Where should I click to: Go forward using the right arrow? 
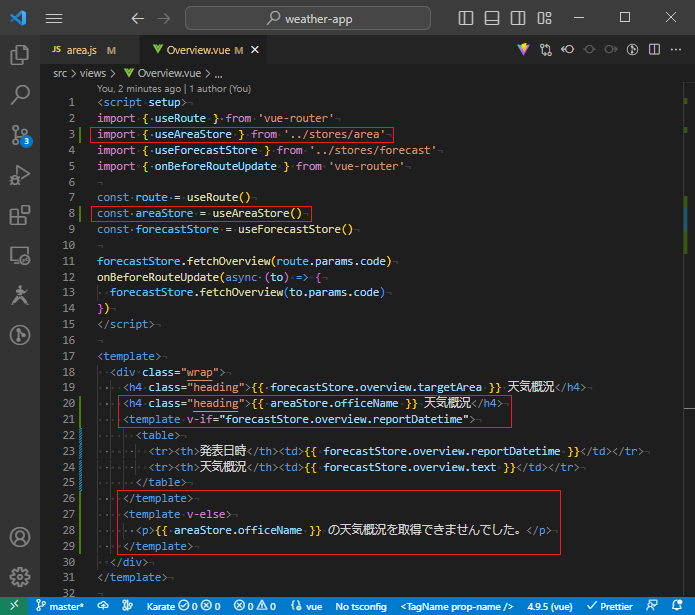164,18
